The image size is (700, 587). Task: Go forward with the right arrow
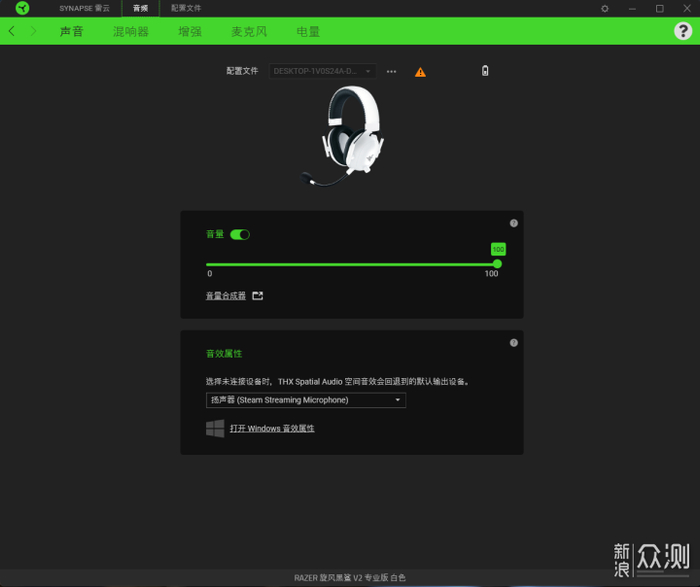tap(33, 31)
